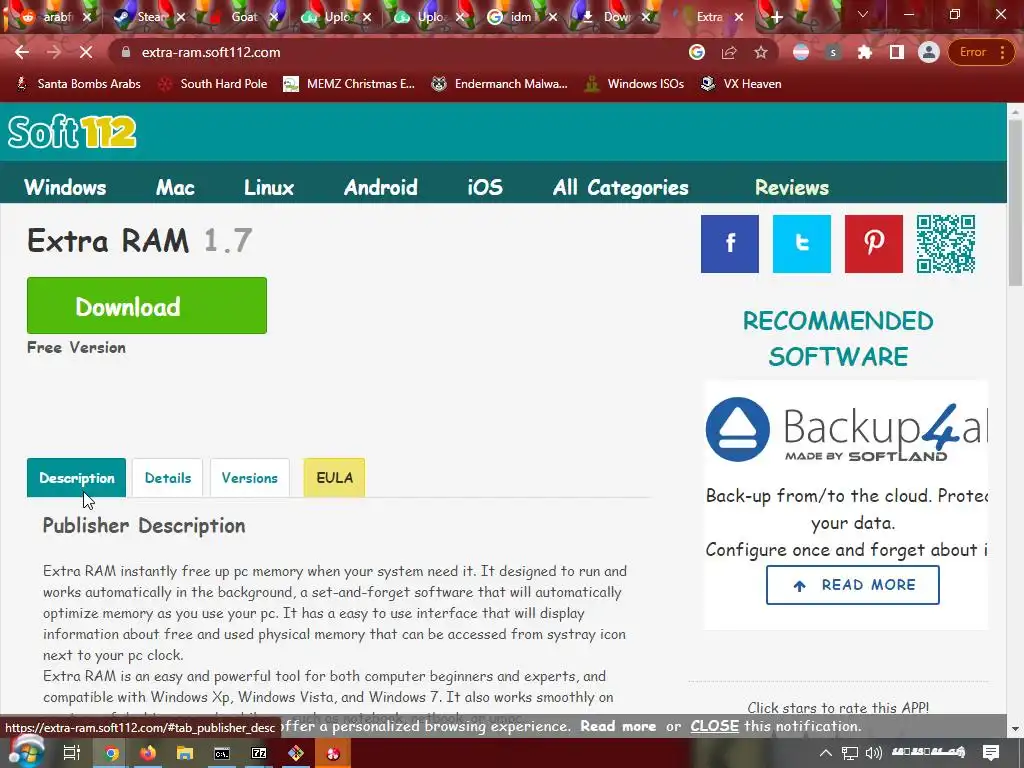Open 7-Zip from the taskbar

(259, 753)
